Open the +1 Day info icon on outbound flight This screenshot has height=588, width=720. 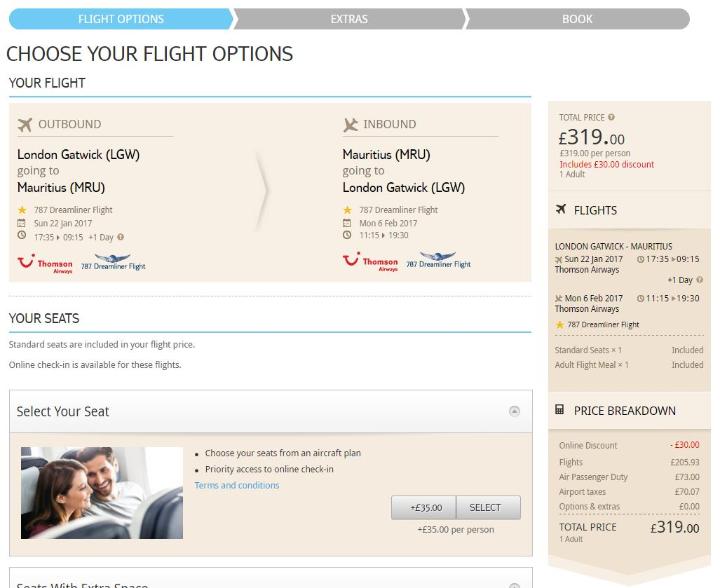coord(120,237)
